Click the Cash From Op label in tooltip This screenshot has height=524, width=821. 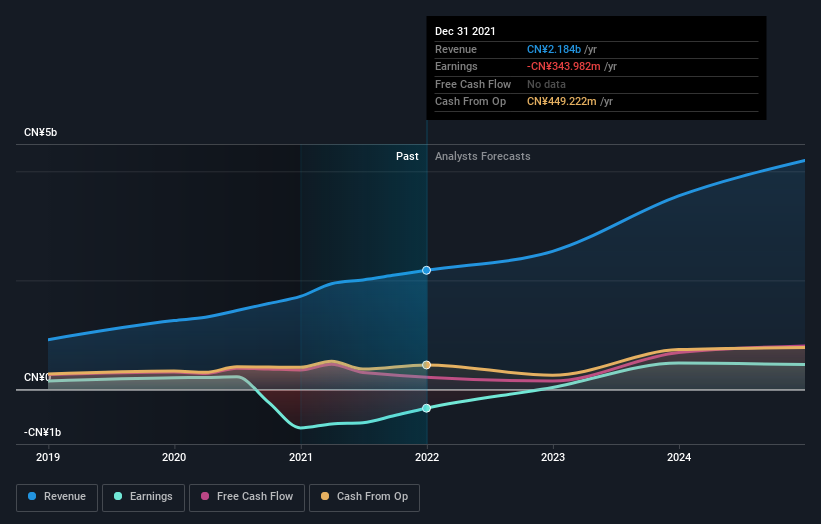click(x=470, y=102)
